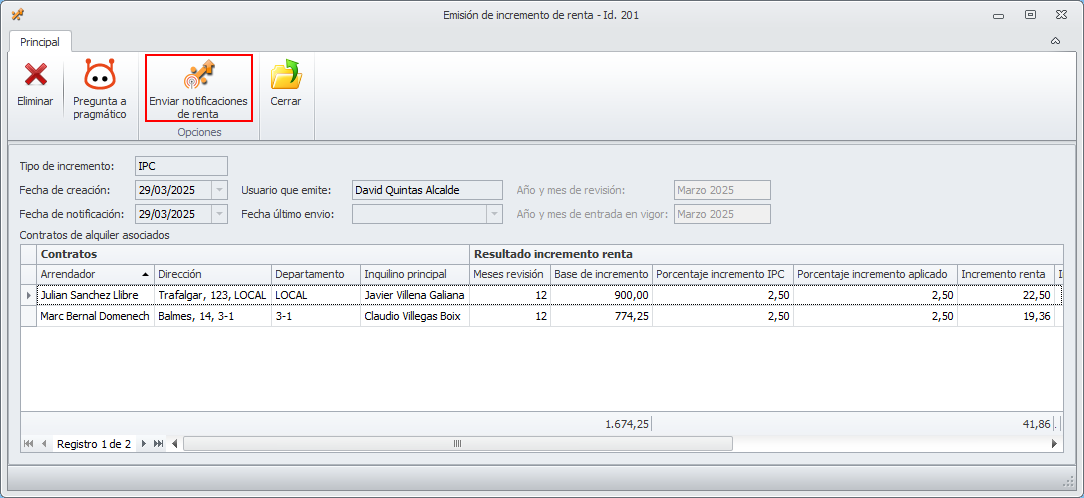Collapse the ribbon with the chevron
1084x498 pixels.
1056,42
